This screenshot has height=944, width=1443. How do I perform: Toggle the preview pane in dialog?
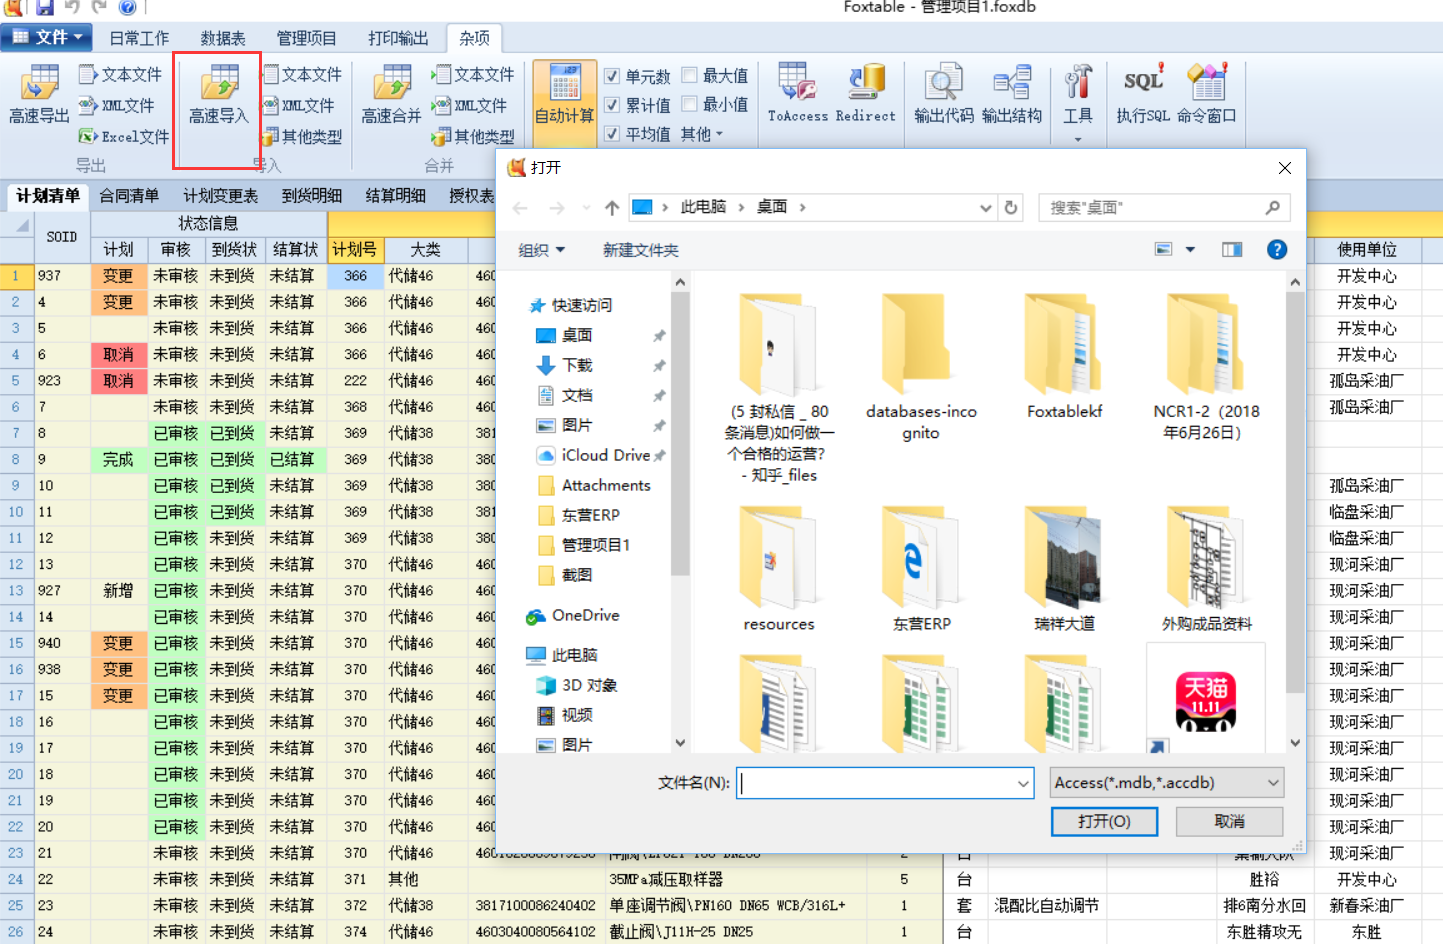point(1232,249)
